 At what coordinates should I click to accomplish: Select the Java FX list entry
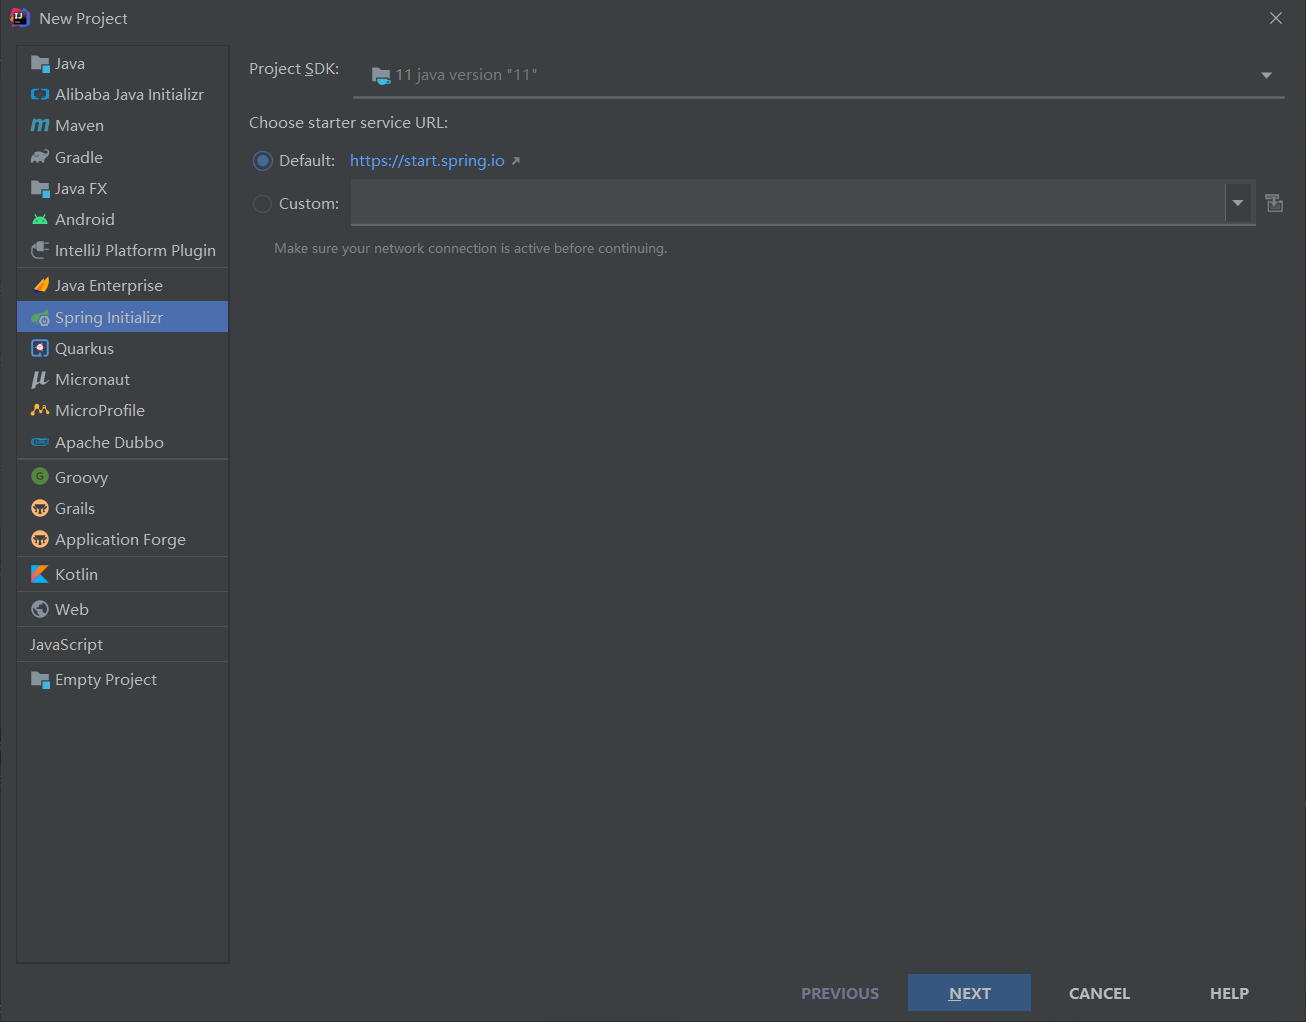click(x=123, y=189)
